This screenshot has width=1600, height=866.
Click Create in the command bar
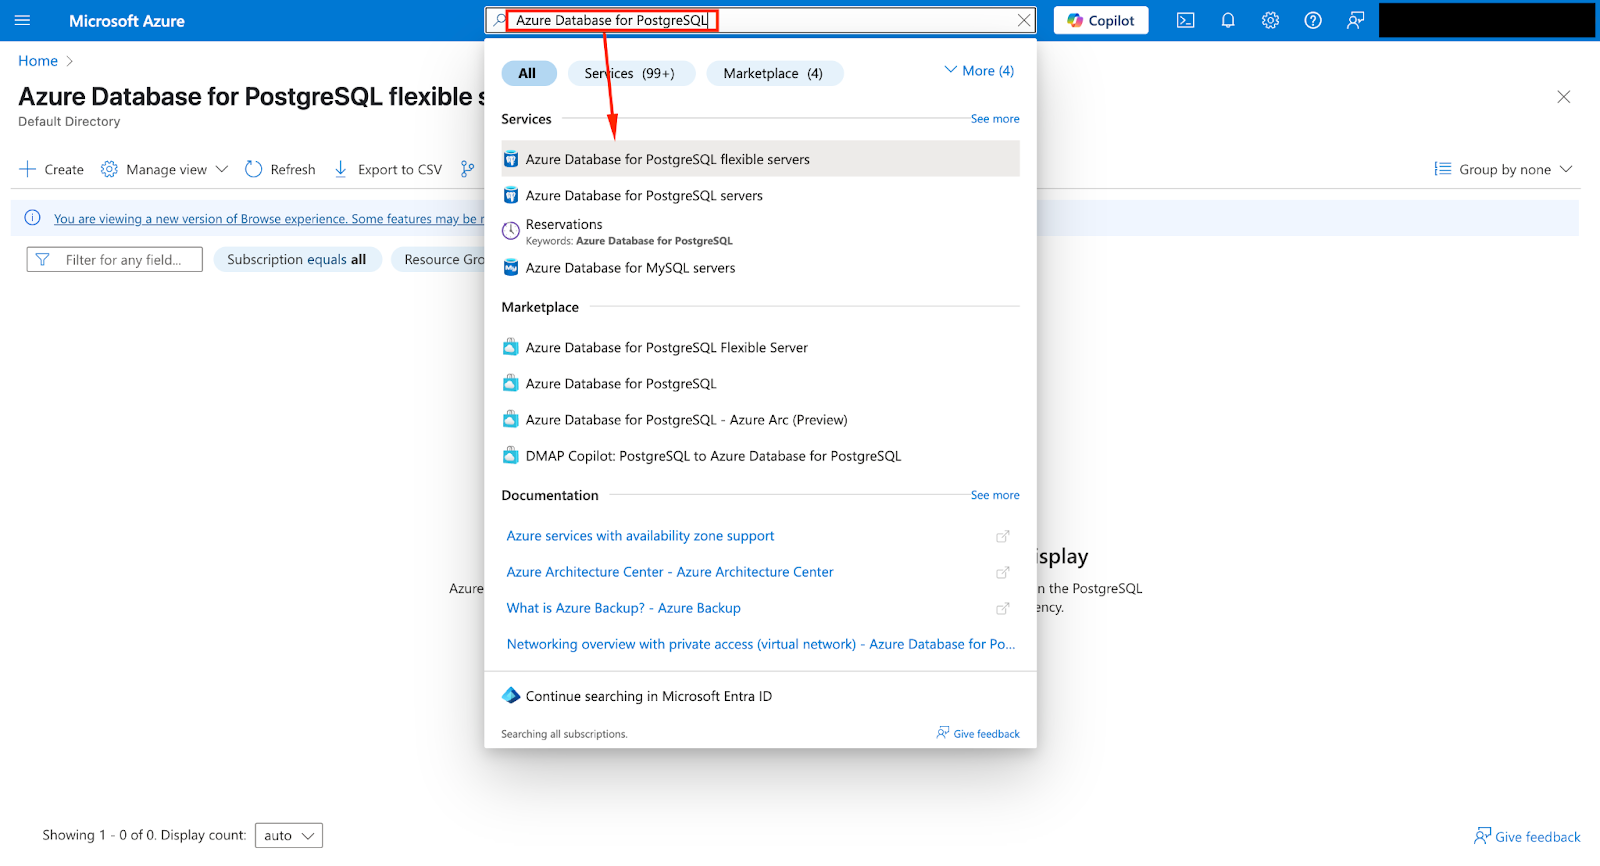pos(52,169)
